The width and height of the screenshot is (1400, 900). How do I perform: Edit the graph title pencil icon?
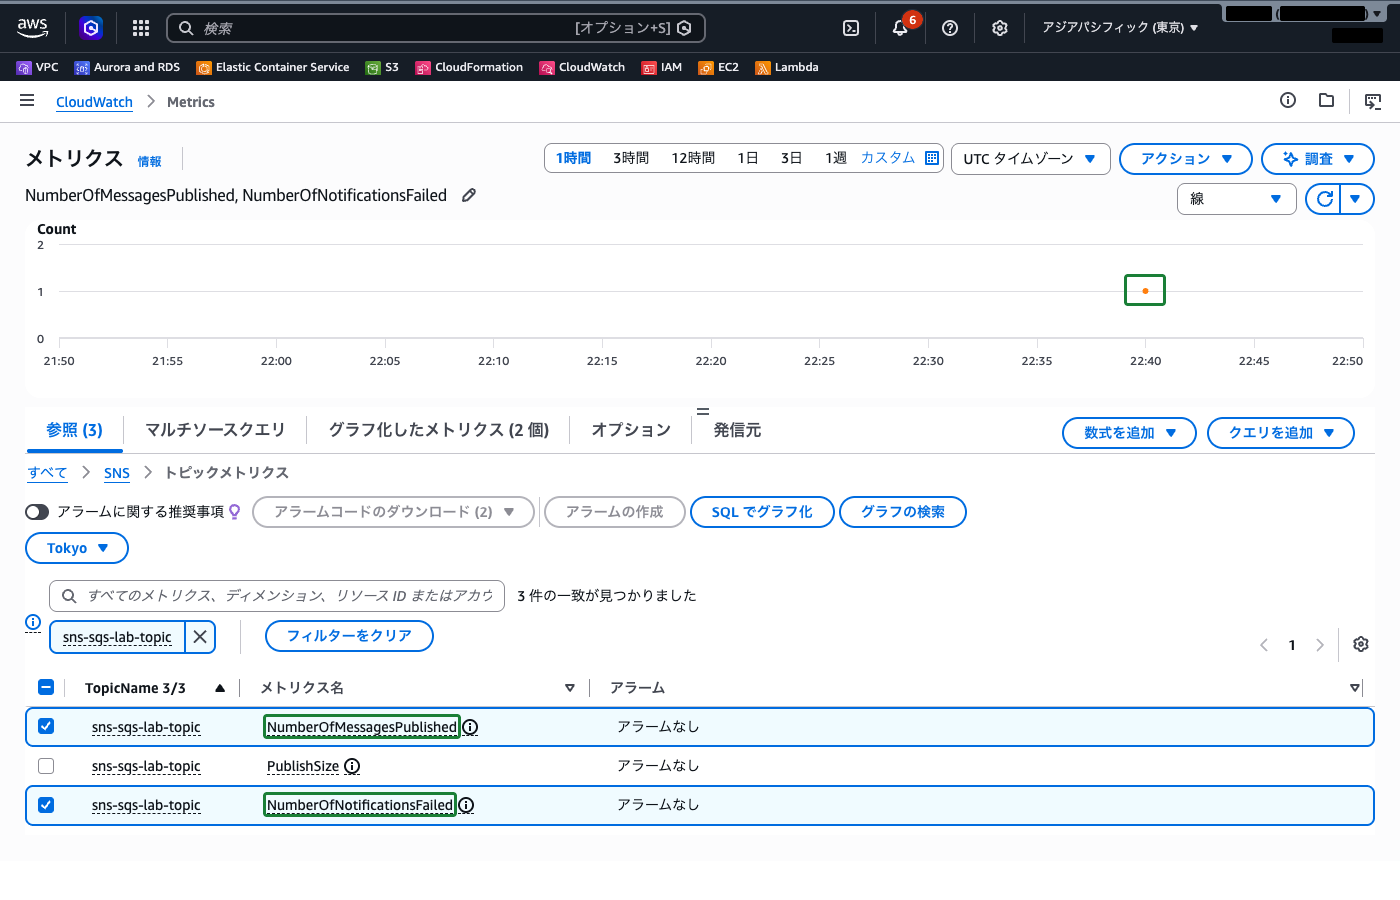(x=469, y=195)
